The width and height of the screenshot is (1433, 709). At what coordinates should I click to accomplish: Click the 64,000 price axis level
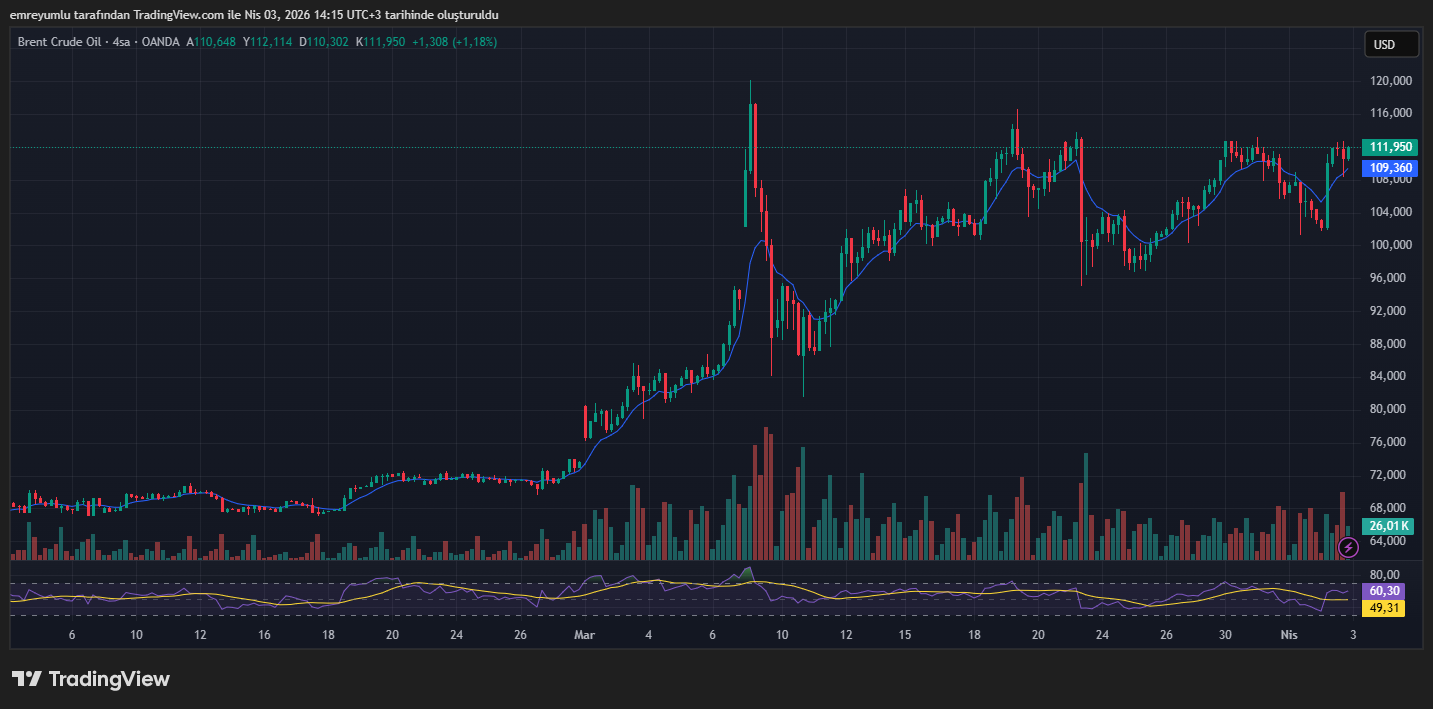click(1390, 541)
